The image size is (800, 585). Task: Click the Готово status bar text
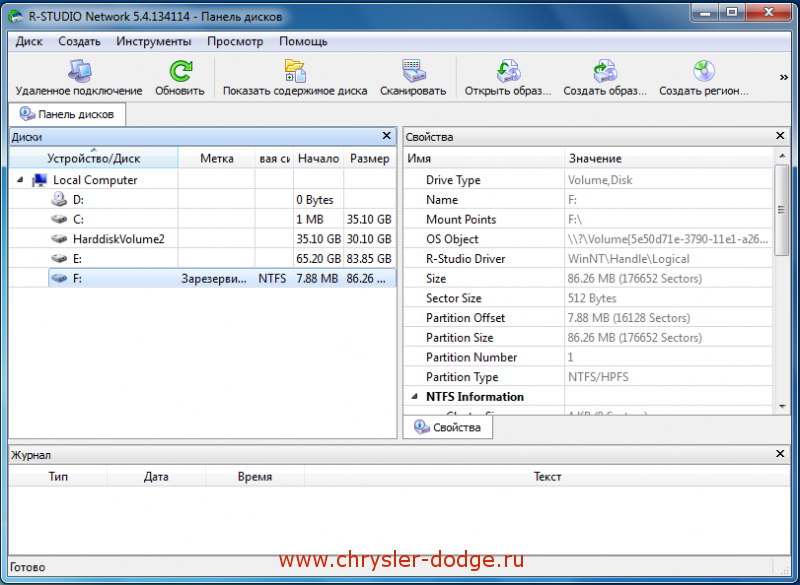28,567
